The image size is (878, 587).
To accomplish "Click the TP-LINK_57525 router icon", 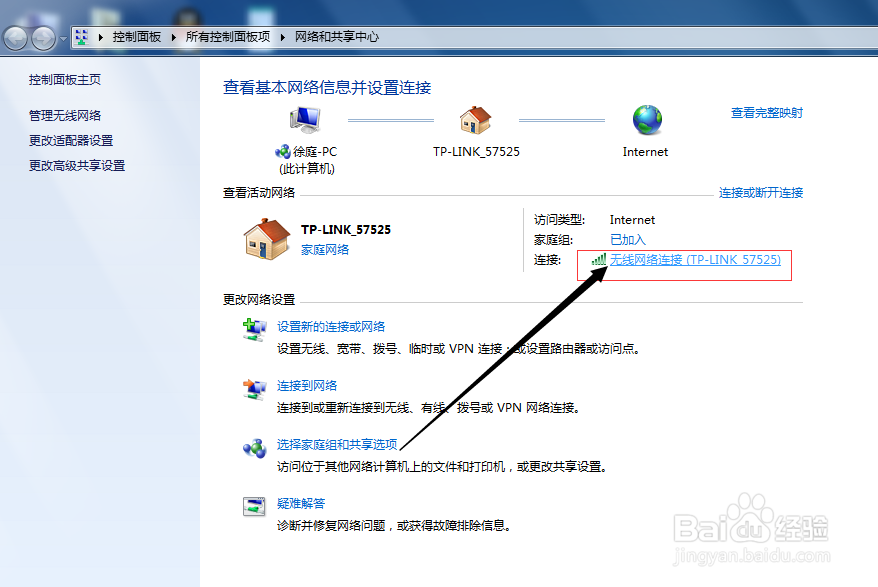I will tap(477, 118).
